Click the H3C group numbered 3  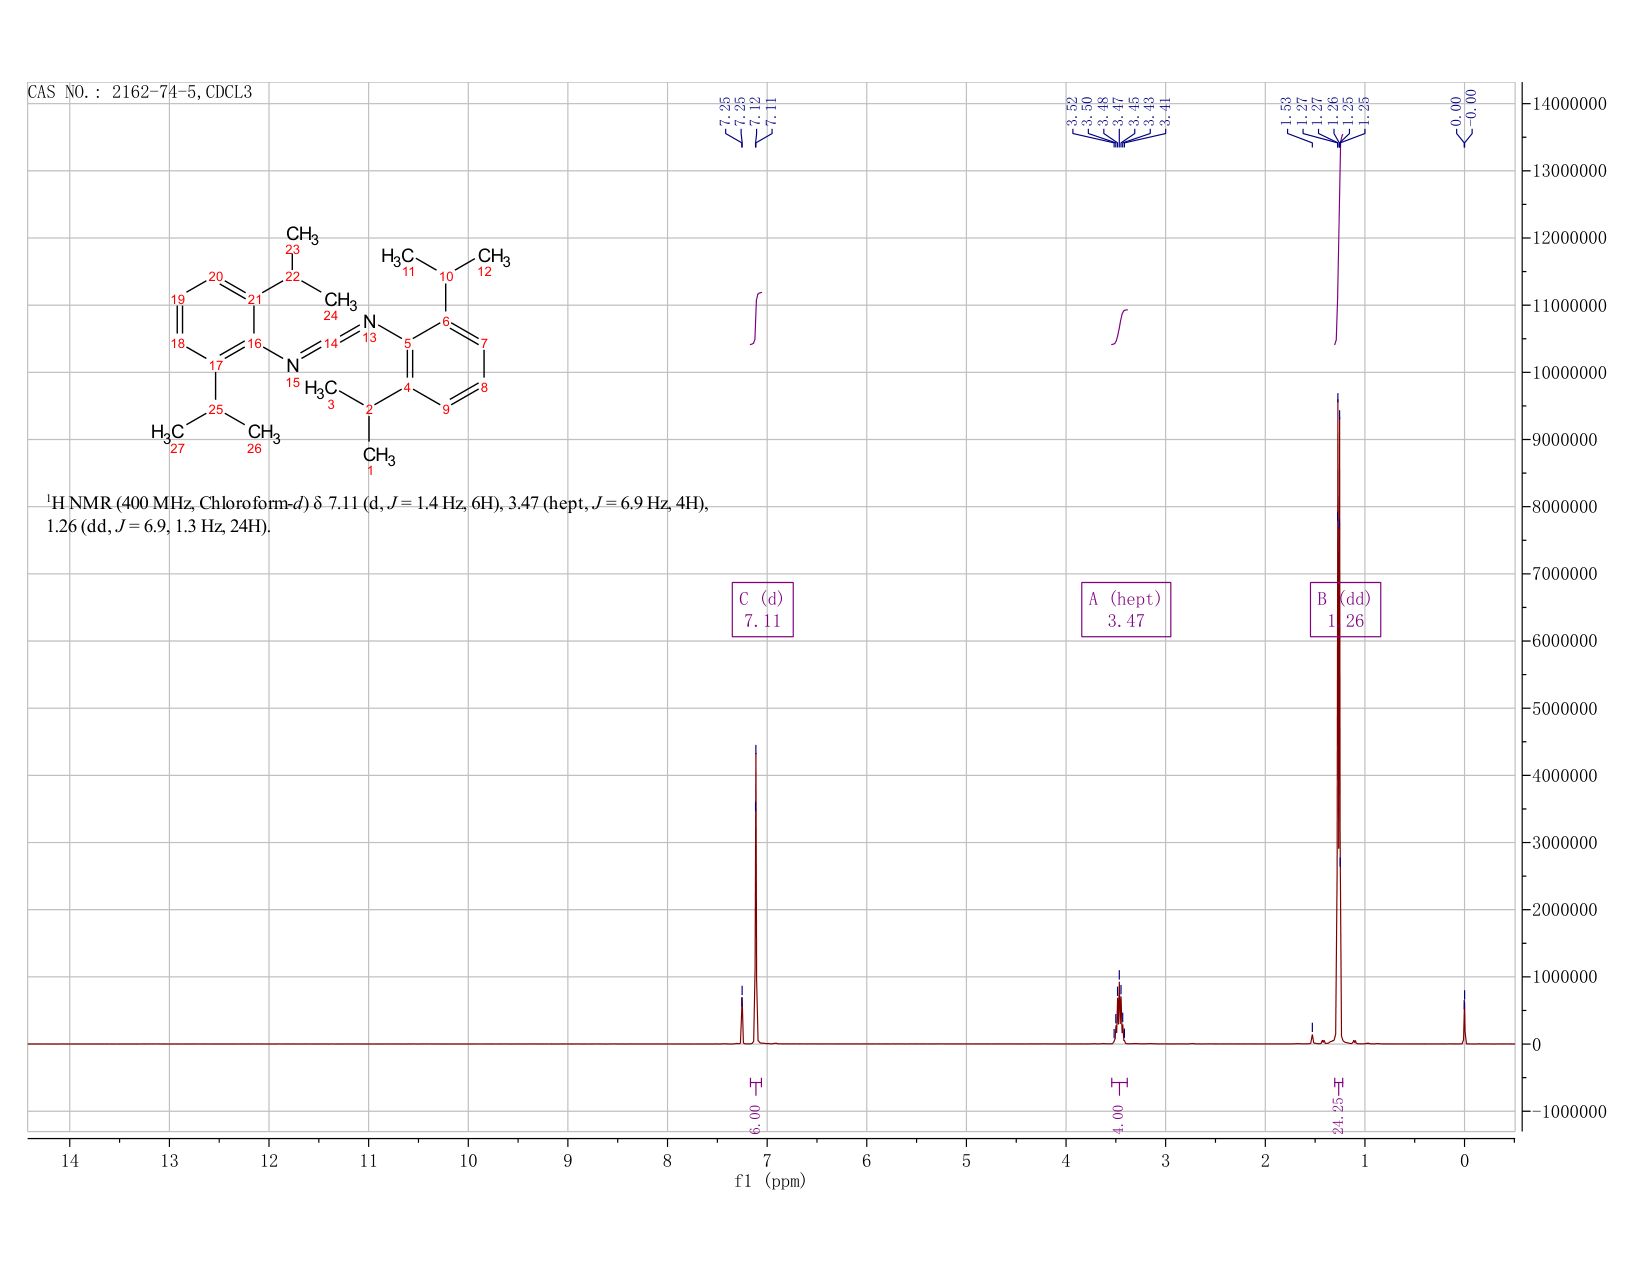tap(321, 388)
